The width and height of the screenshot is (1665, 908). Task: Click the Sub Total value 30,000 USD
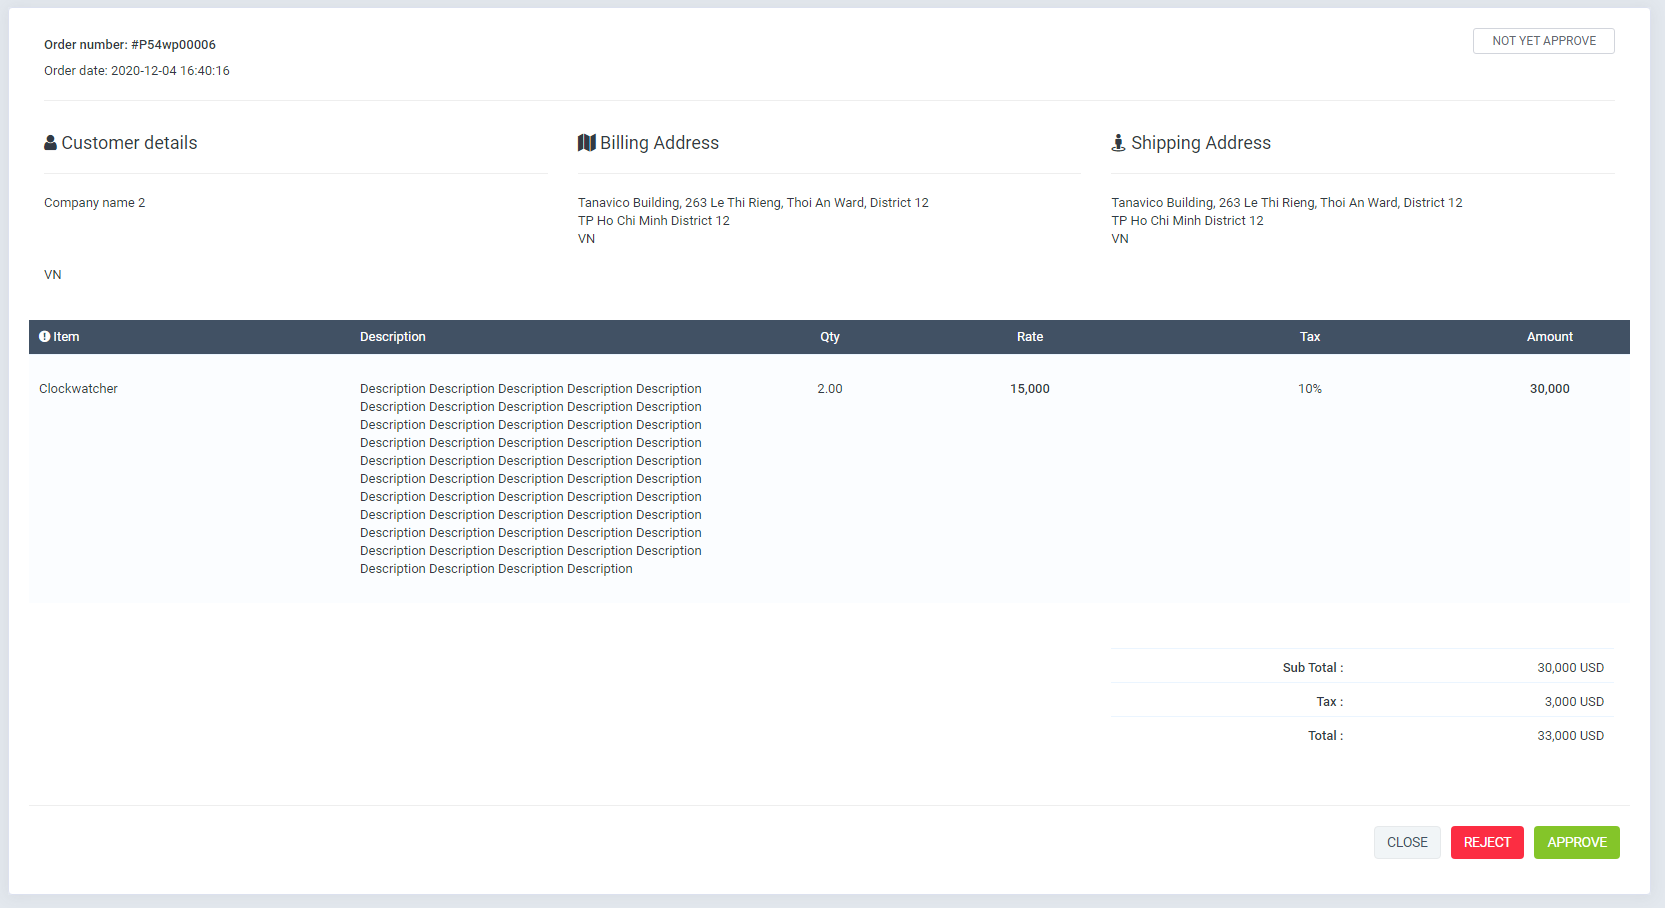coord(1570,667)
